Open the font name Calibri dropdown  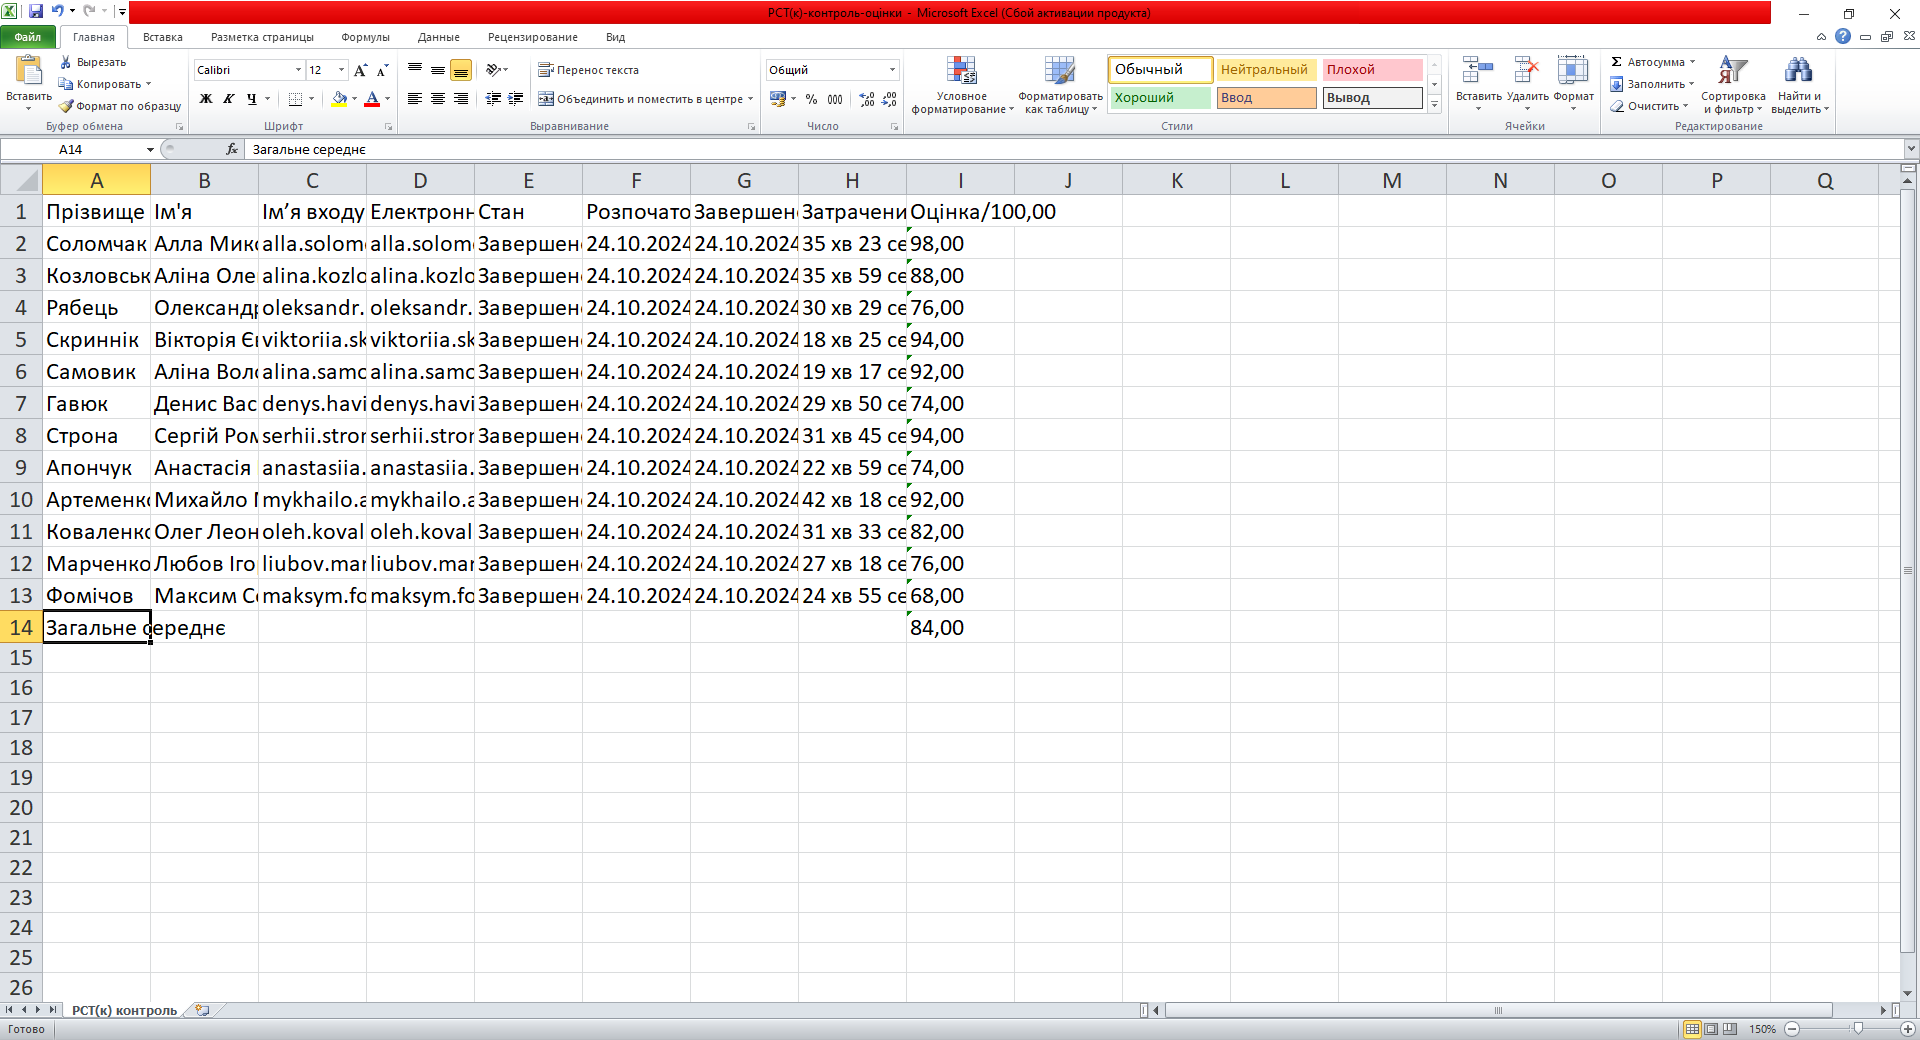(x=298, y=70)
